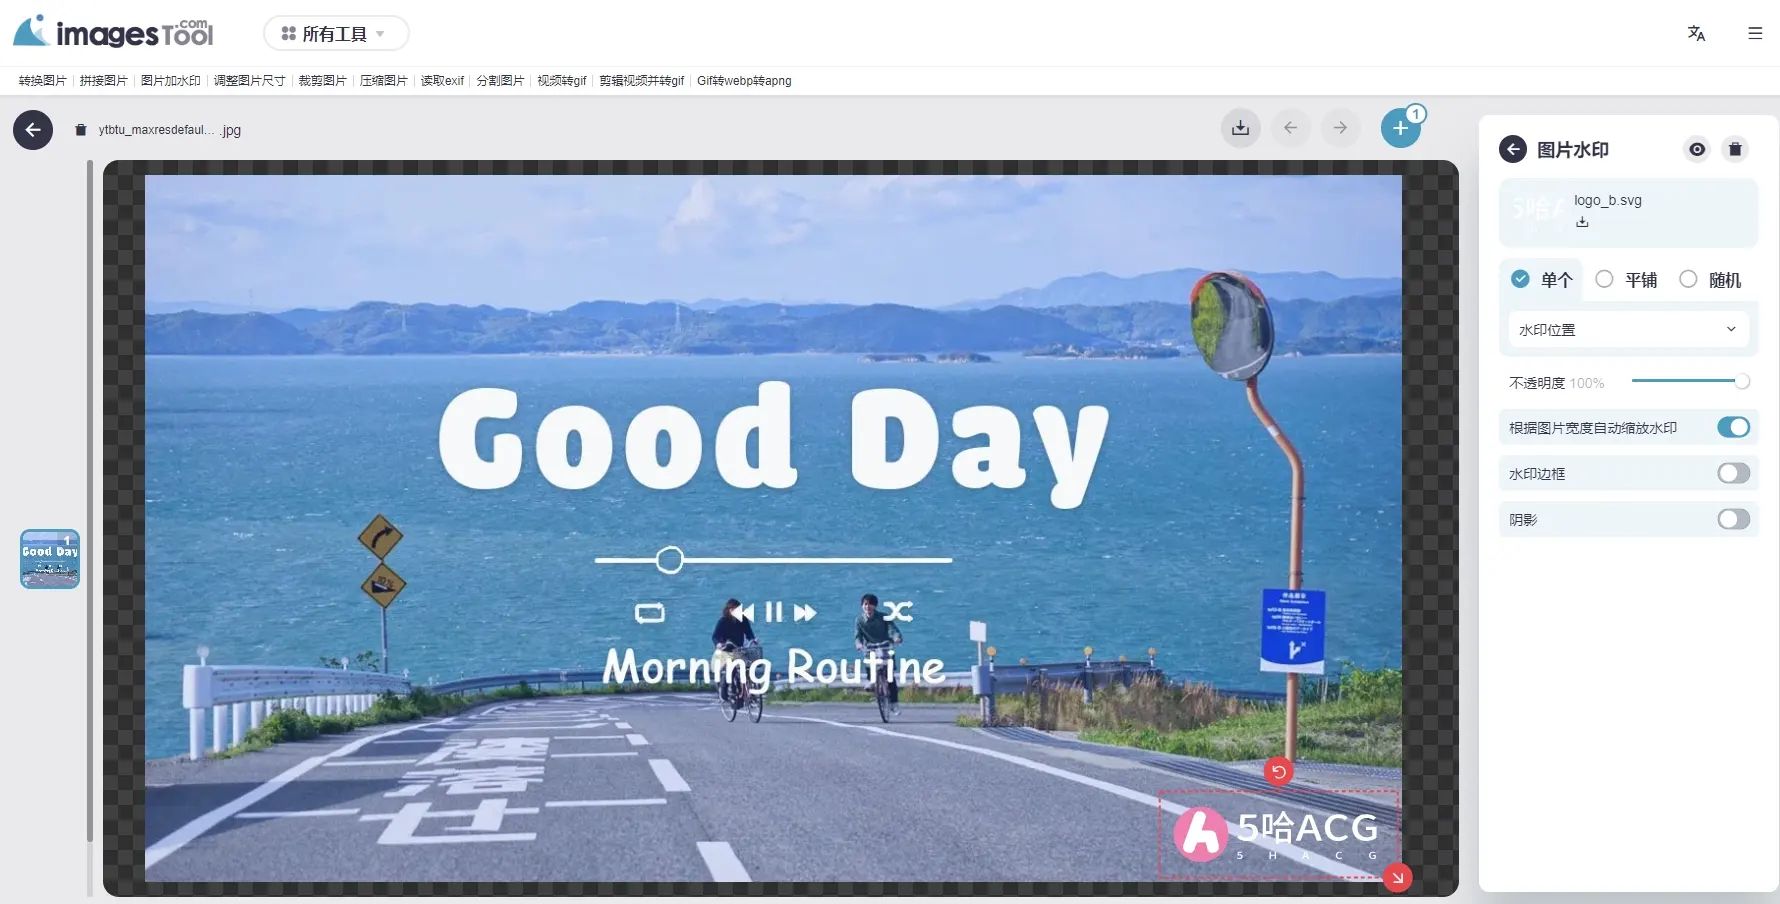
Task: Open the 视频转gif tool
Action: point(561,81)
